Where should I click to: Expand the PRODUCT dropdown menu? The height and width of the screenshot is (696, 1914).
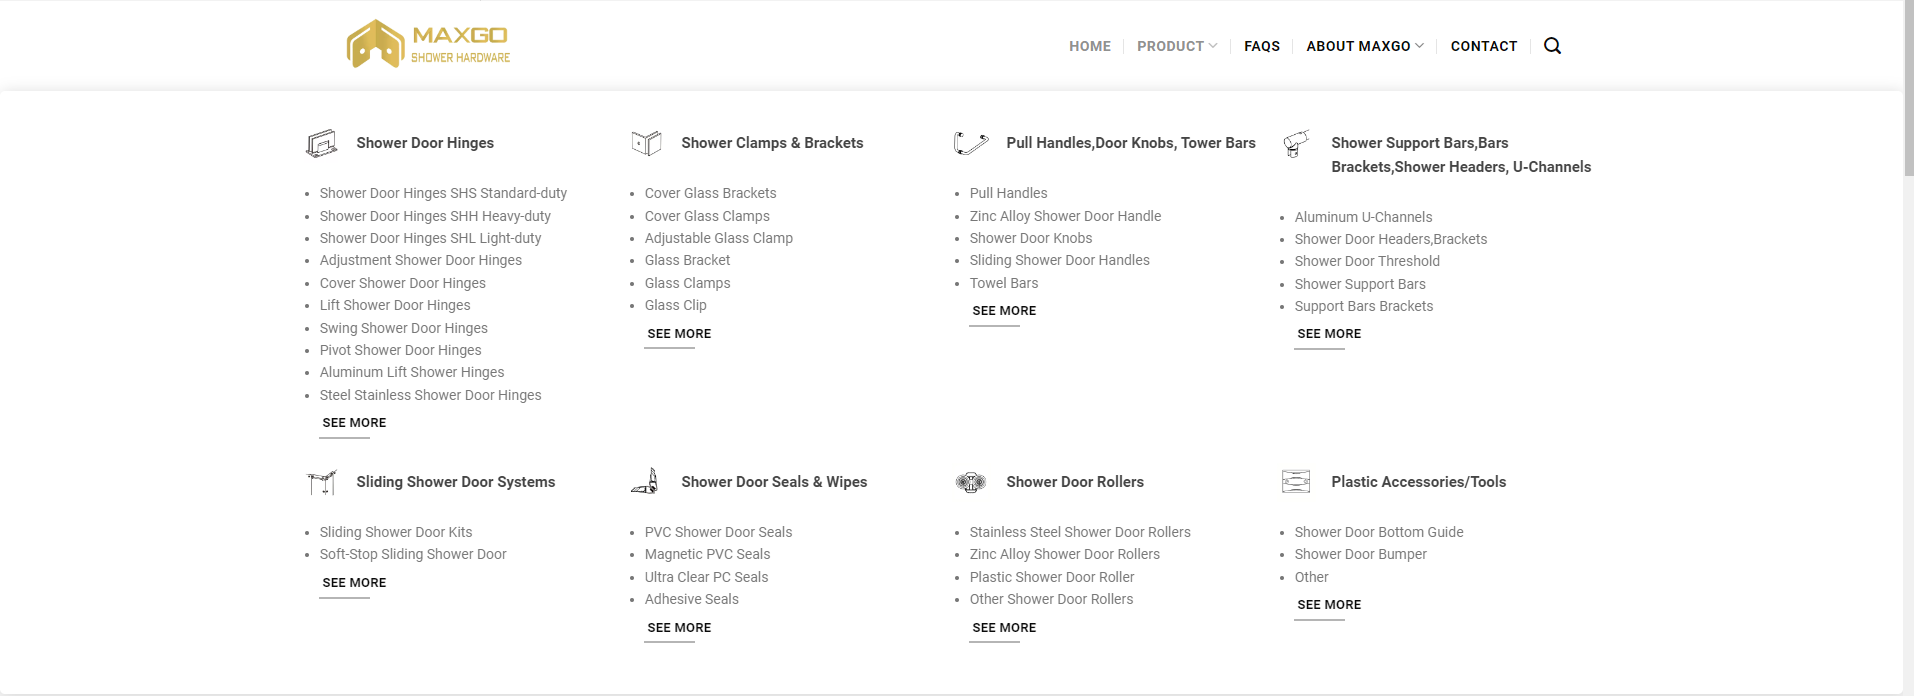(1177, 46)
